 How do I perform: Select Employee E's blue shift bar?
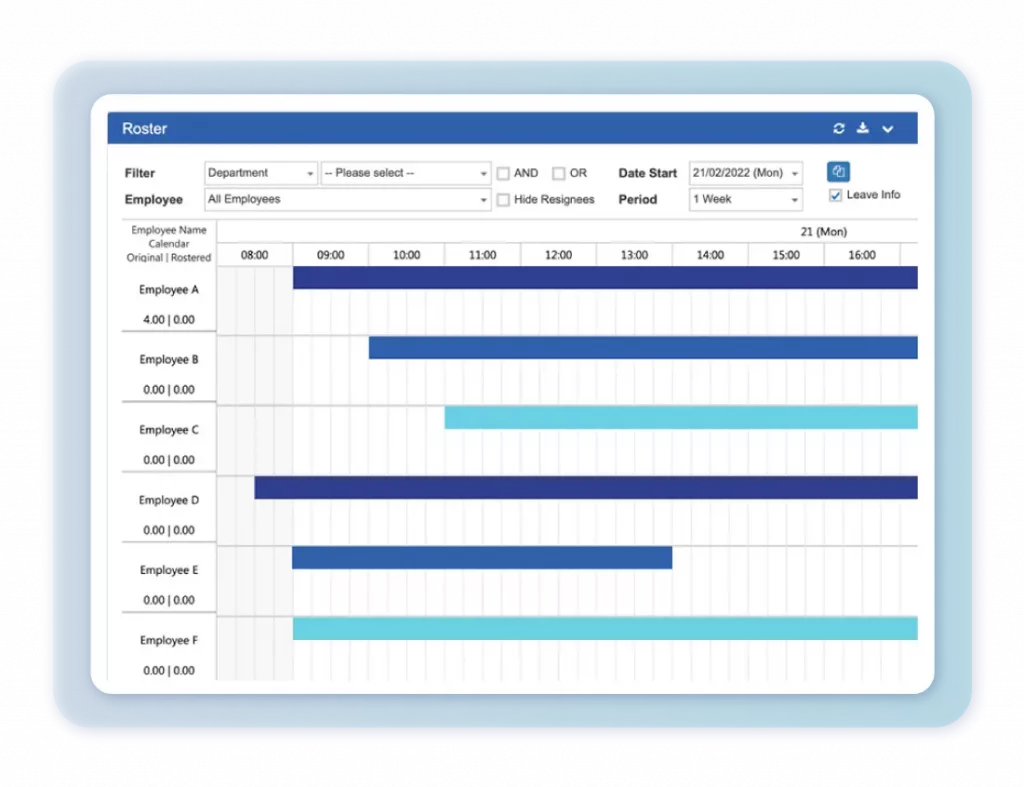[482, 558]
